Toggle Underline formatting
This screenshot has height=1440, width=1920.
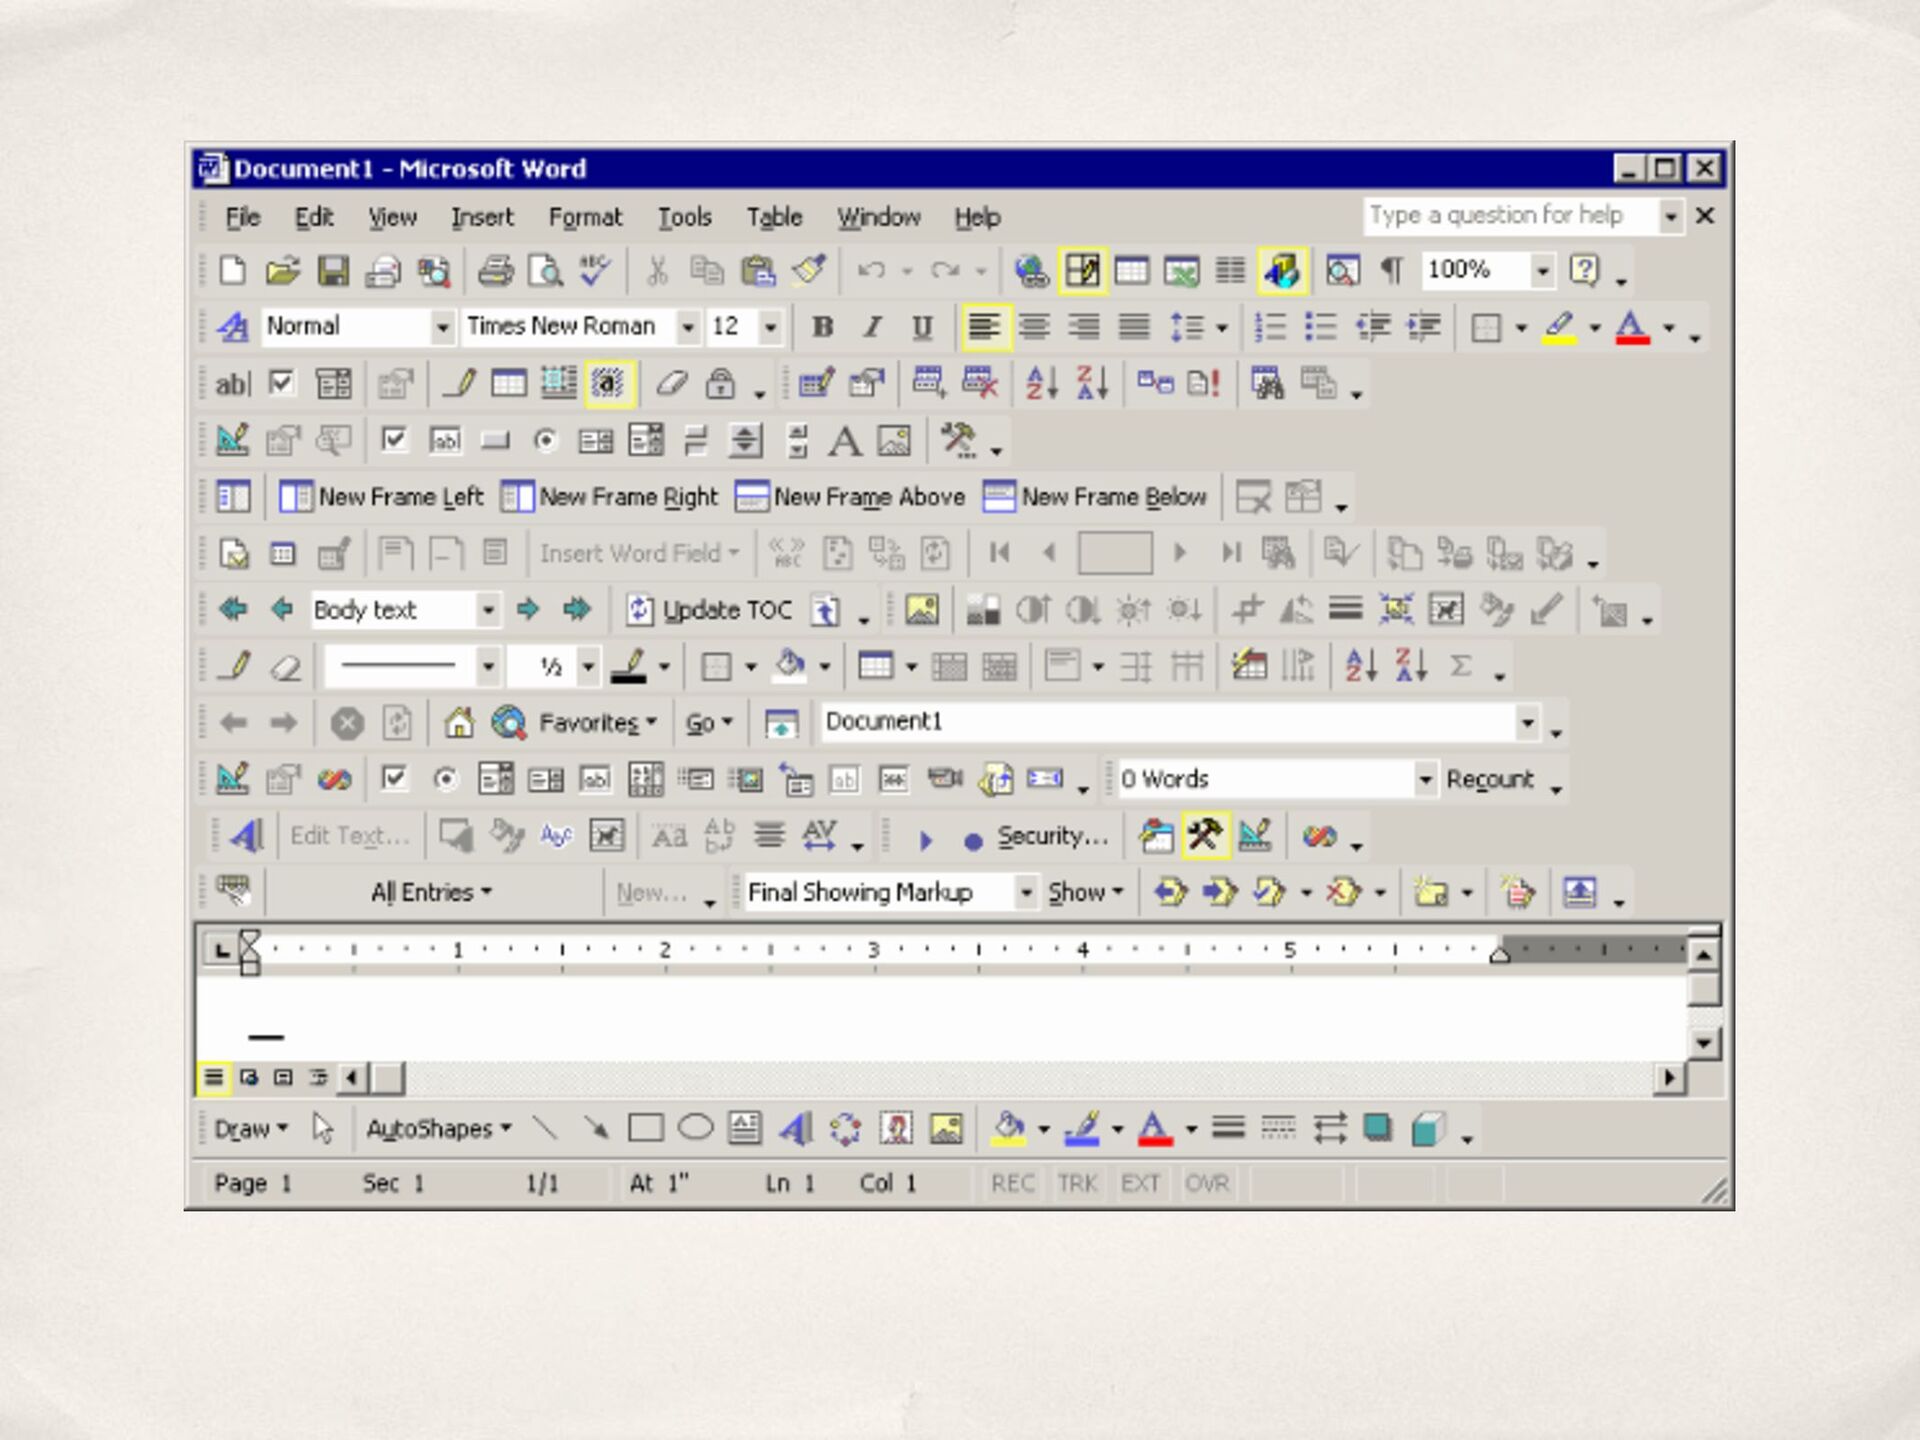pyautogui.click(x=922, y=327)
